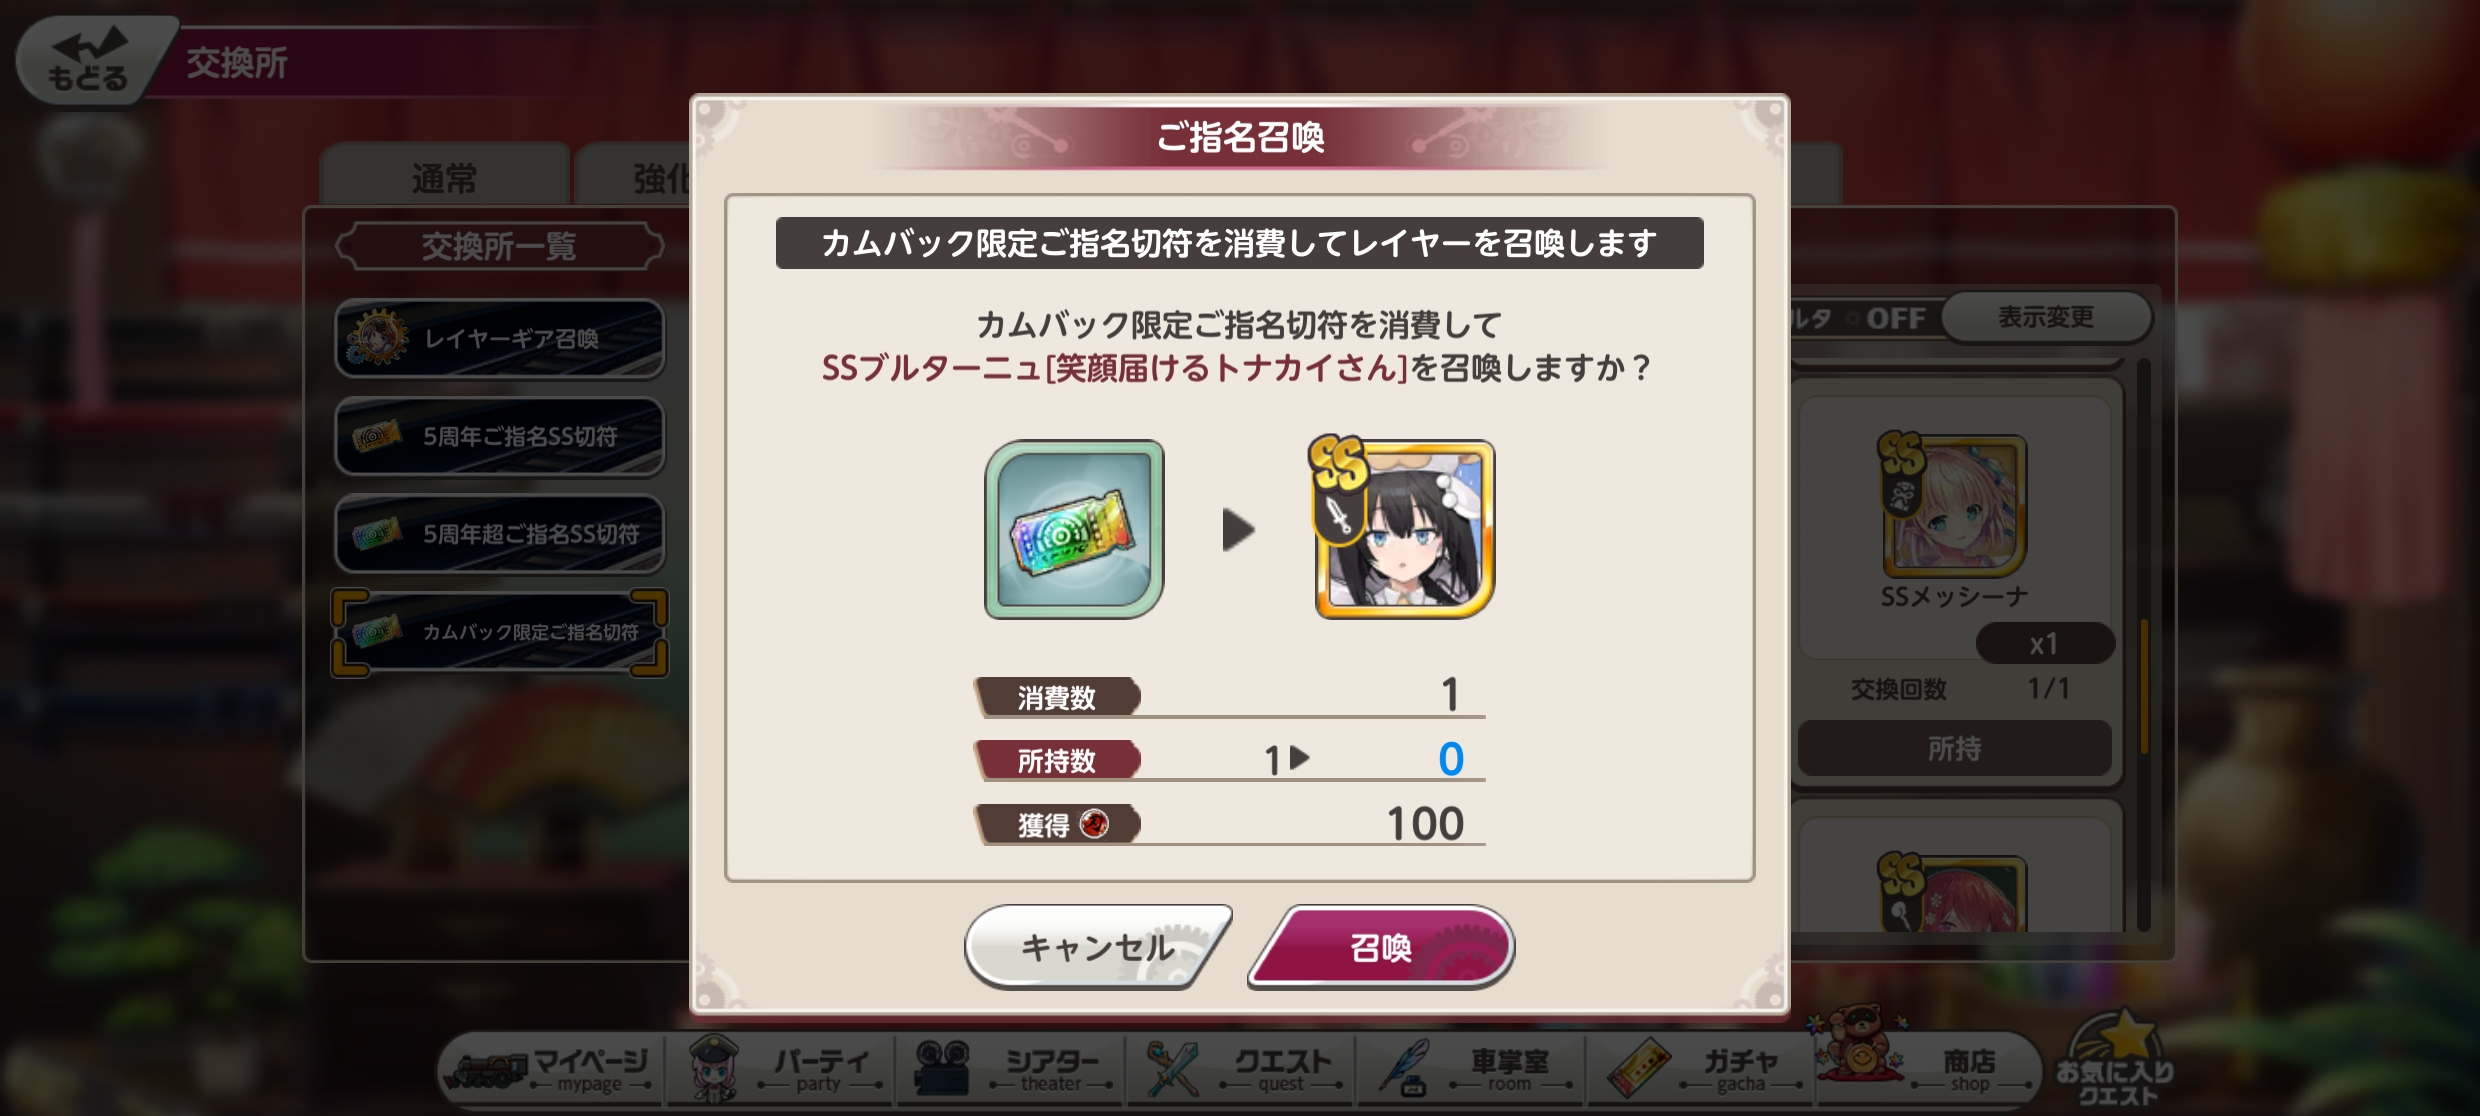Image resolution: width=2480 pixels, height=1116 pixels.
Task: Click the 召喚 confirm button
Action: 1382,947
